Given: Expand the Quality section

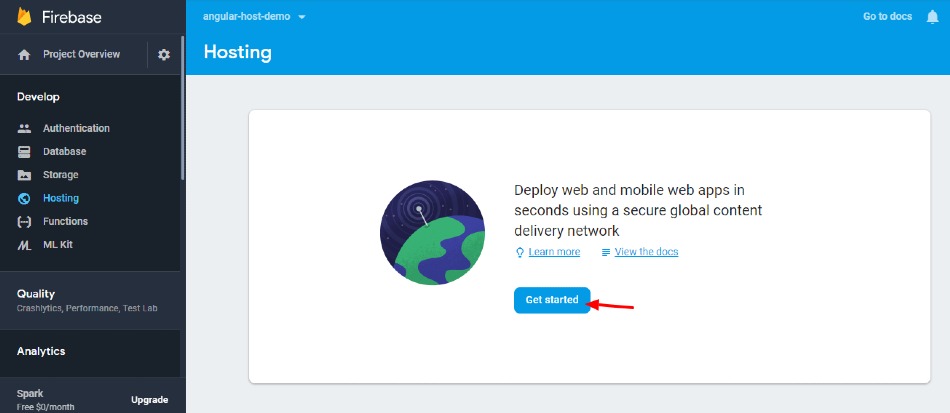Looking at the screenshot, I should click(x=90, y=300).
